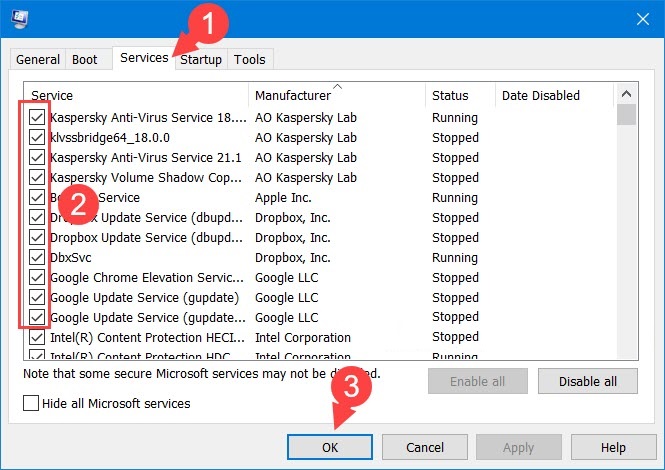This screenshot has height=470, width=665.
Task: Select Kaspersky Volume Shadow Cop... service name
Action: [146, 178]
